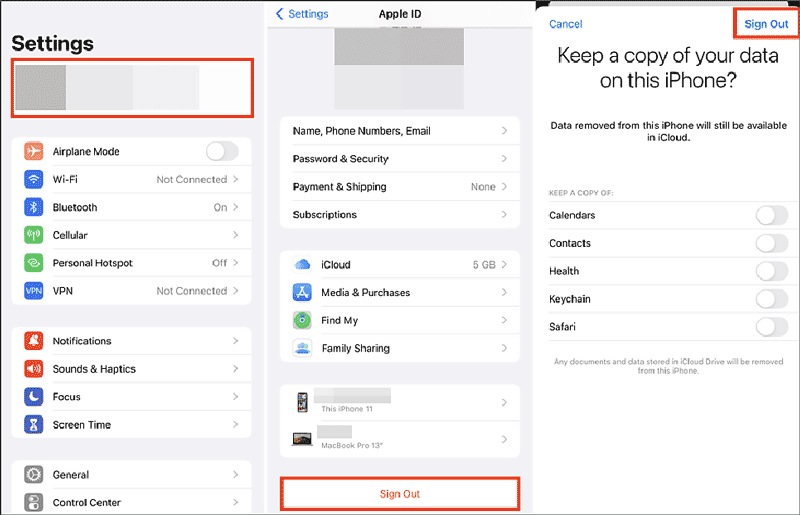Image resolution: width=800 pixels, height=515 pixels.
Task: Open the Apple ID profile banner
Action: tap(132, 88)
